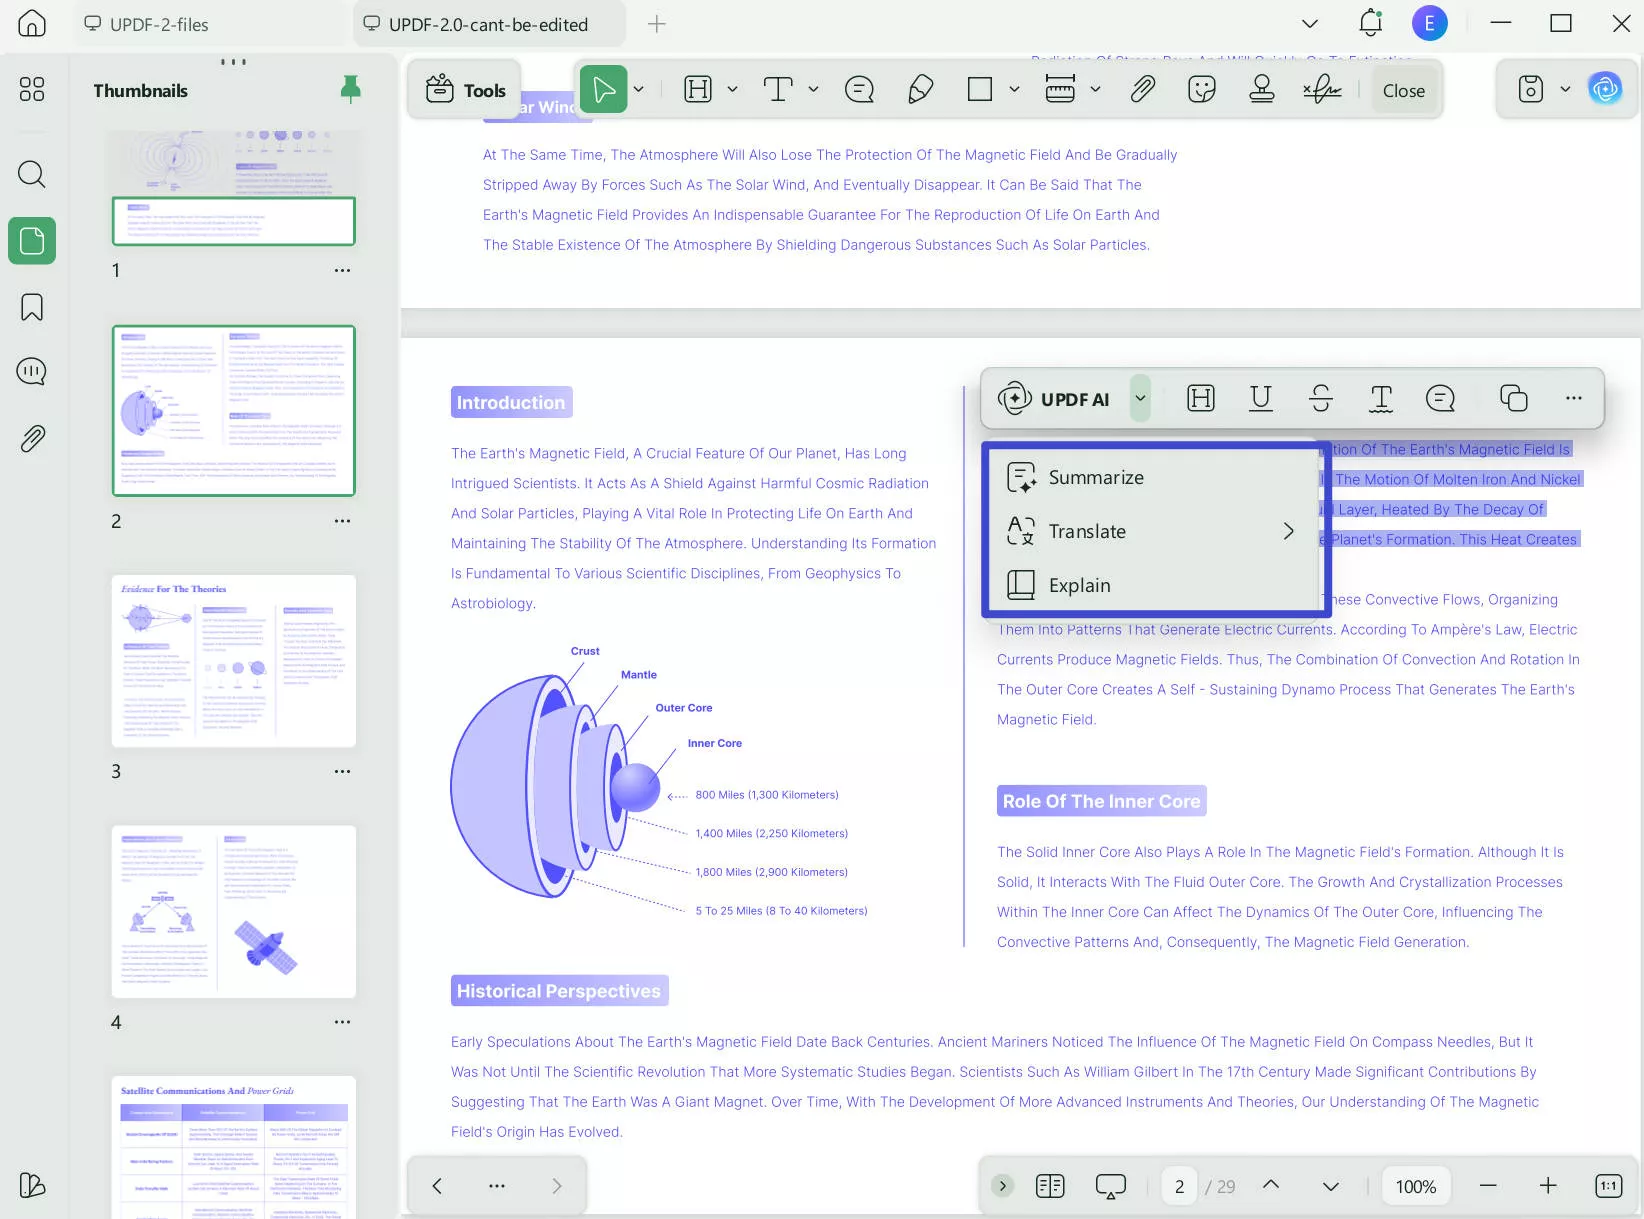Select the Signature tool
Screen dimensions: 1644x1219
point(1322,89)
